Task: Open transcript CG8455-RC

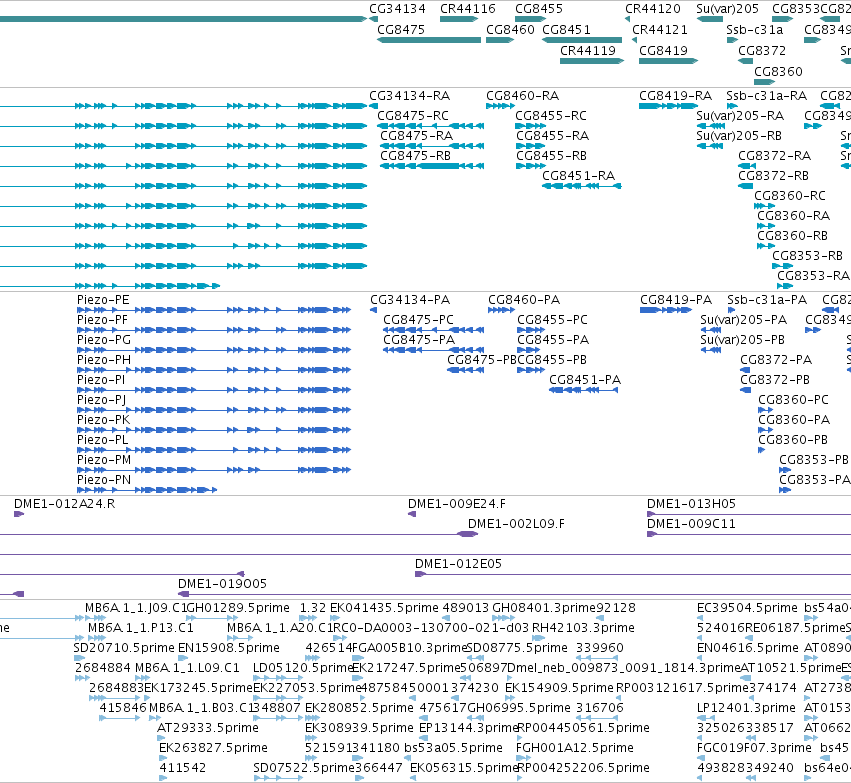Action: (x=551, y=116)
